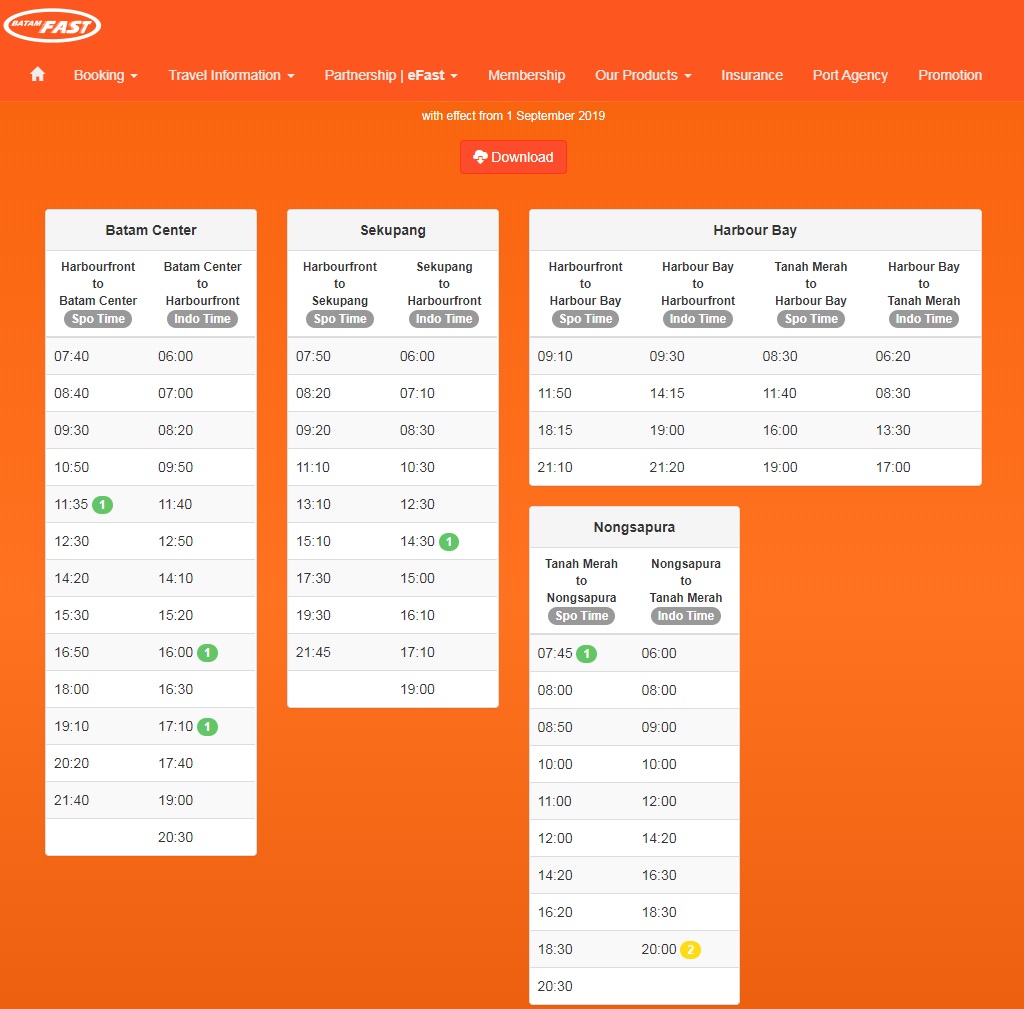This screenshot has width=1024, height=1009.
Task: Click the Indo Time badge under Harbour Bay to Harbourfront
Action: click(697, 319)
